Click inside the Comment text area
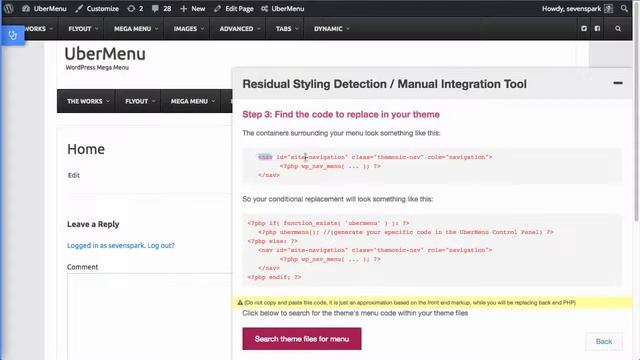The height and width of the screenshot is (360, 640). [x=149, y=316]
